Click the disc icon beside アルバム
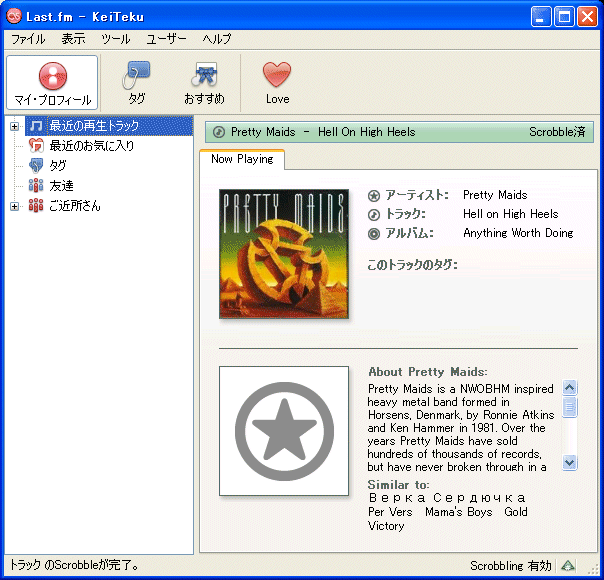This screenshot has height=580, width=604. 374,234
